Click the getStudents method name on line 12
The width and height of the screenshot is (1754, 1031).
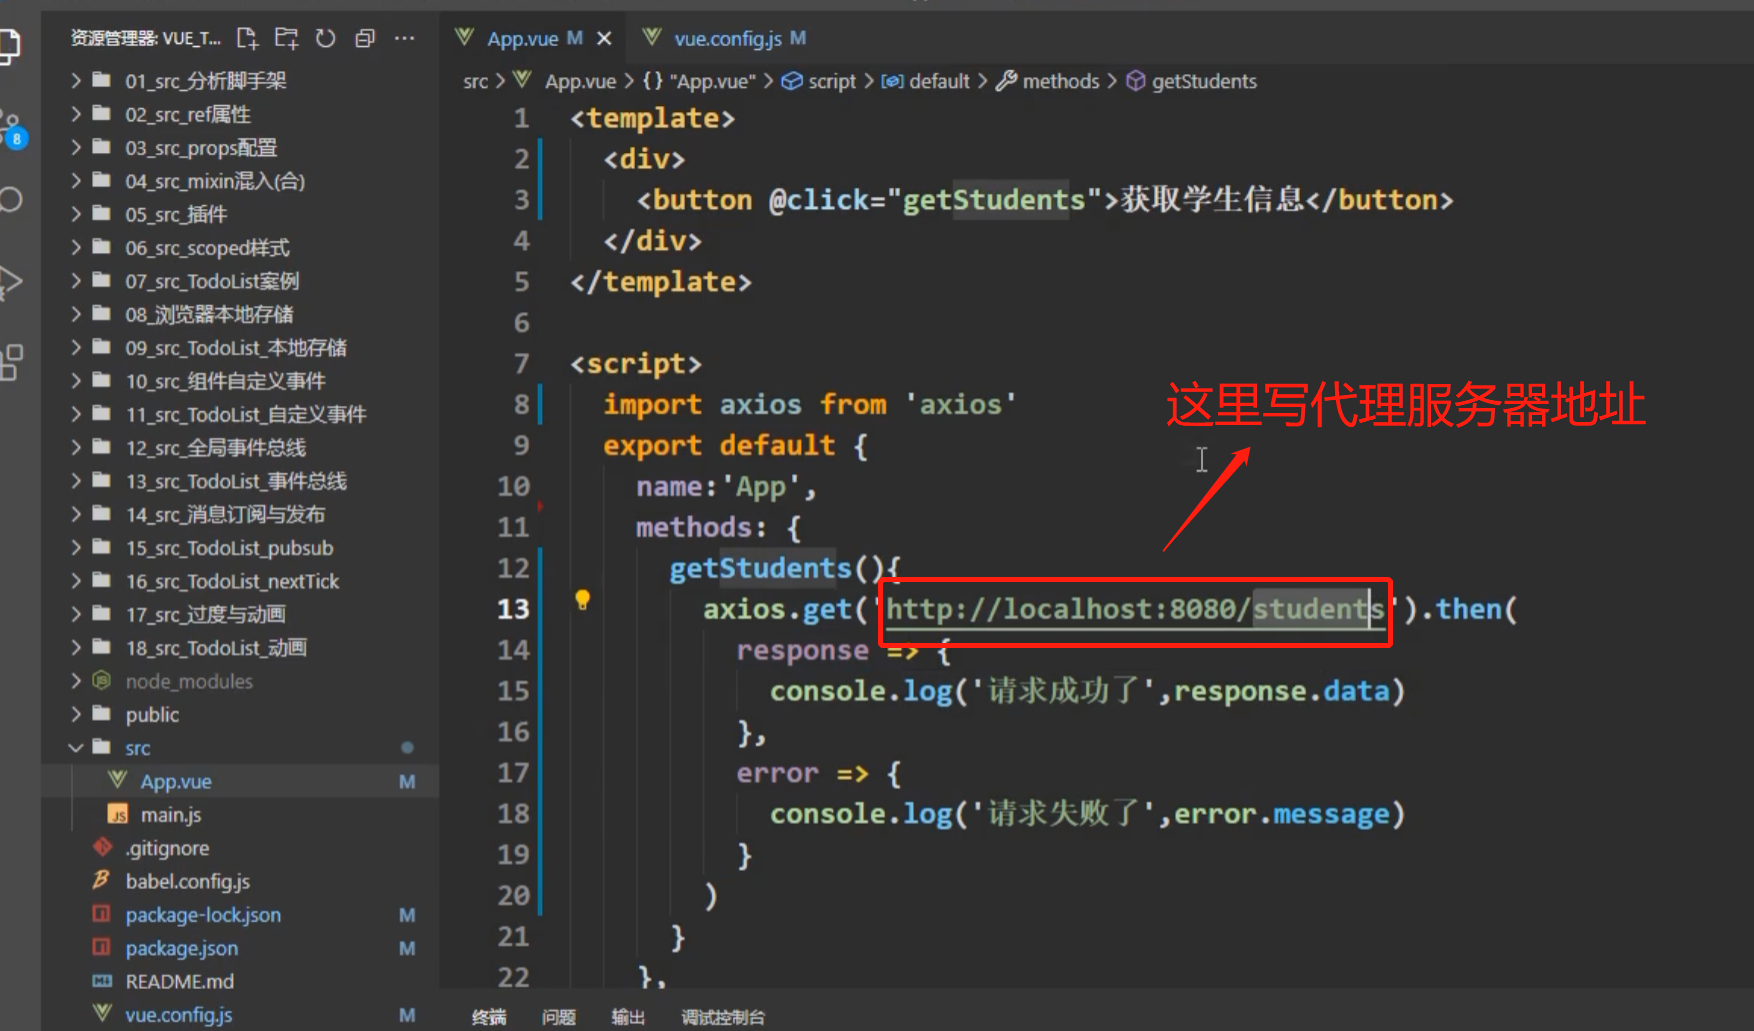pos(760,568)
